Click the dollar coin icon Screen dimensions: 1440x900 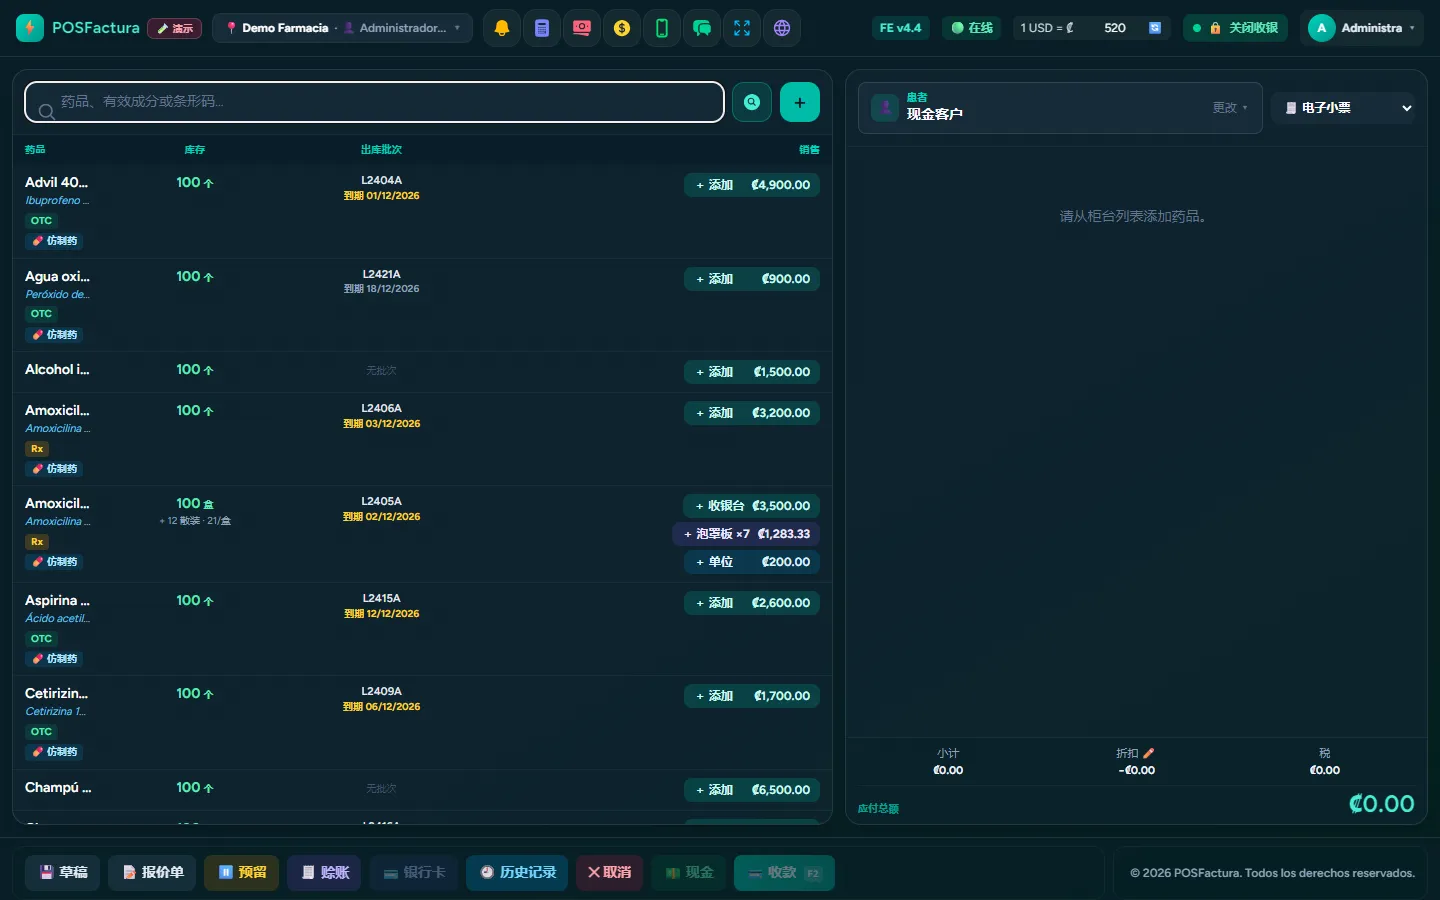coord(622,28)
